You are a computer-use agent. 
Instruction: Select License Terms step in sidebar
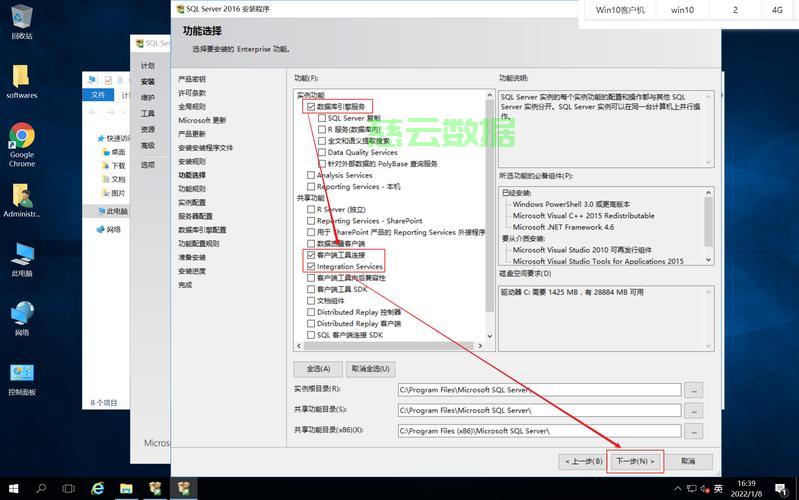tap(192, 93)
